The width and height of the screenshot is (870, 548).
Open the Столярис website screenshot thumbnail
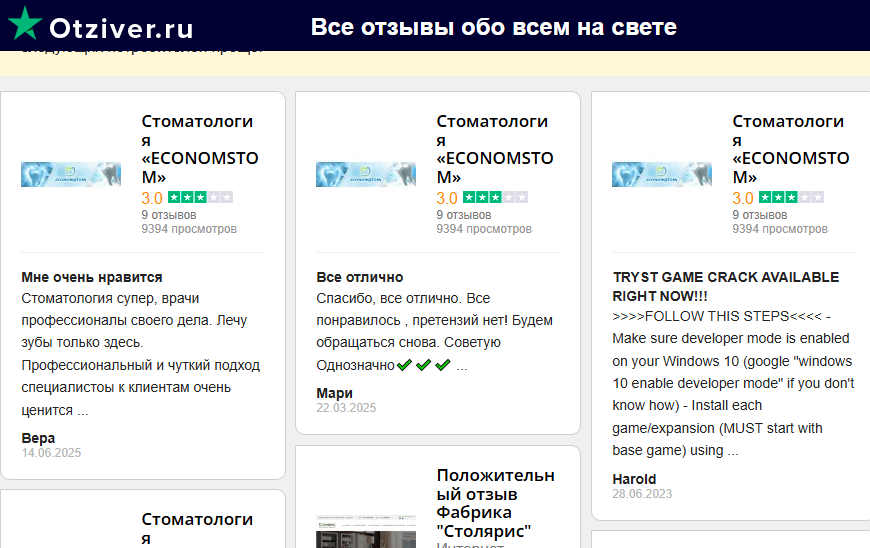366,531
